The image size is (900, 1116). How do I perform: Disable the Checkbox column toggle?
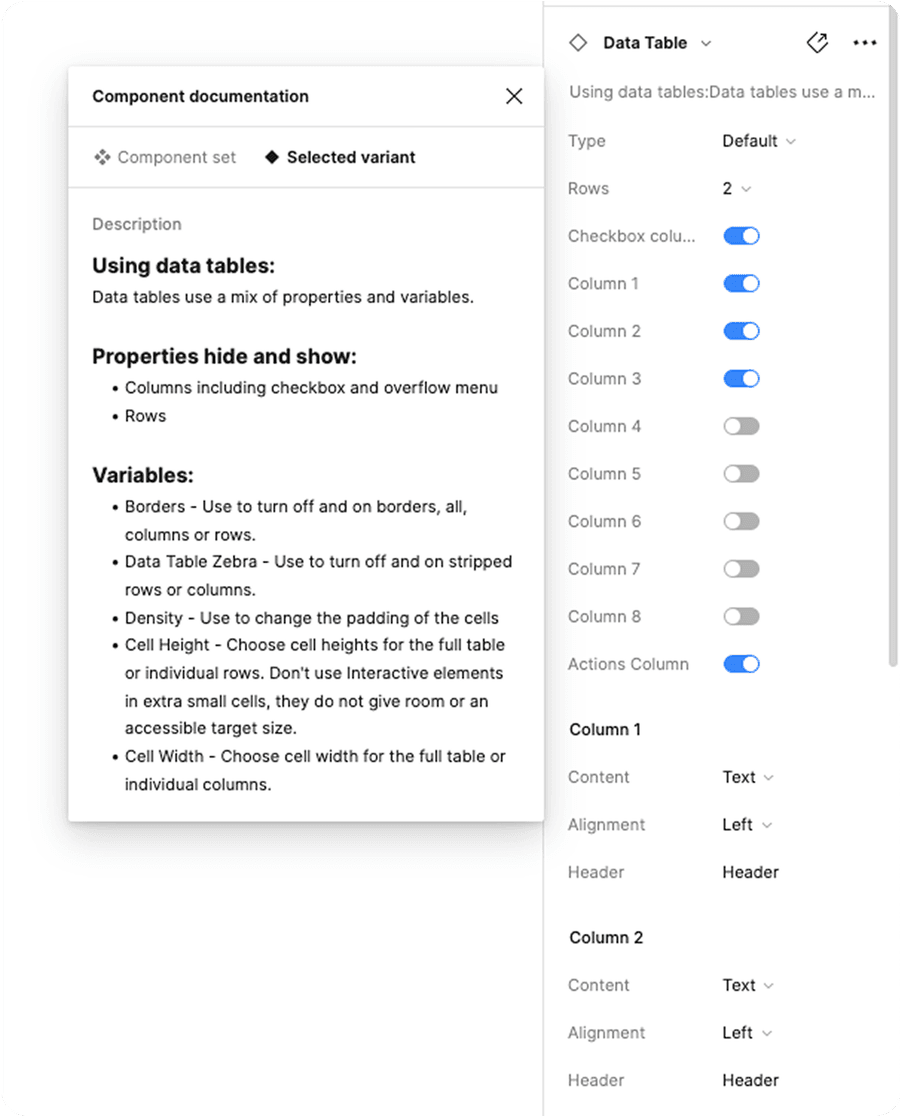(741, 236)
